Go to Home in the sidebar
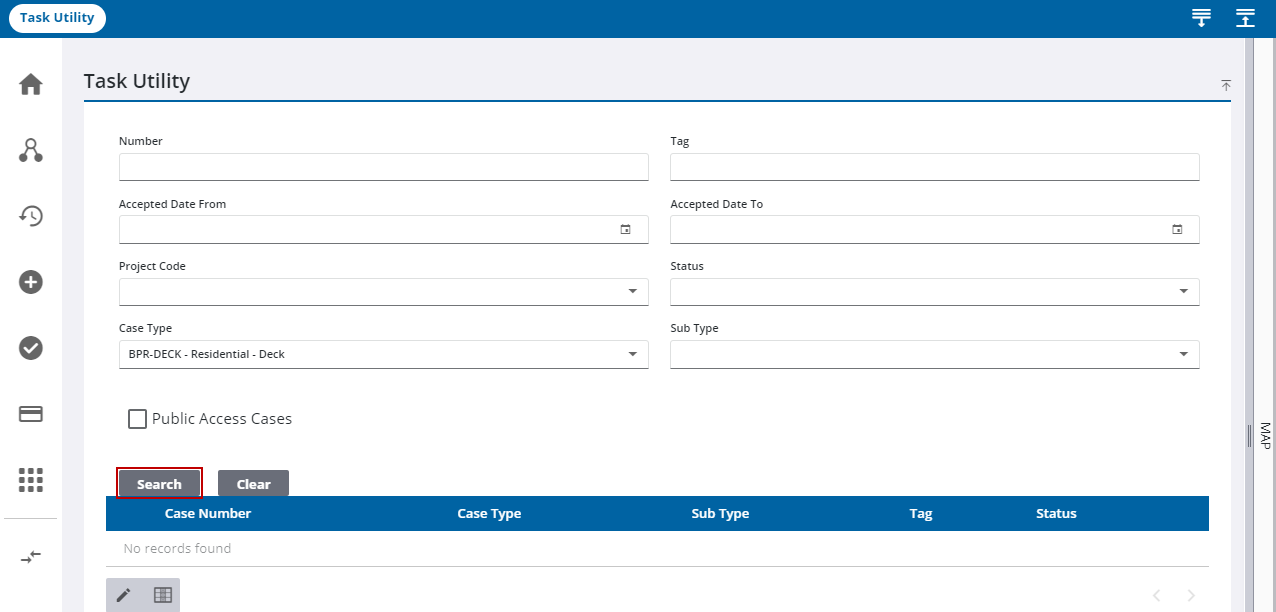The image size is (1276, 612). (31, 85)
